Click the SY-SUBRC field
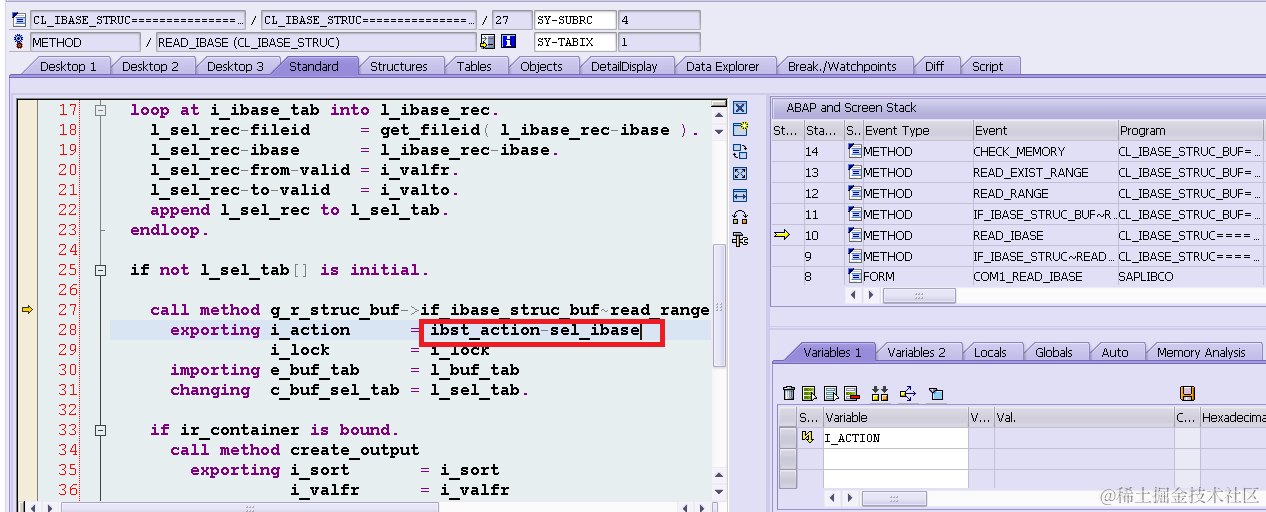 [x=575, y=19]
